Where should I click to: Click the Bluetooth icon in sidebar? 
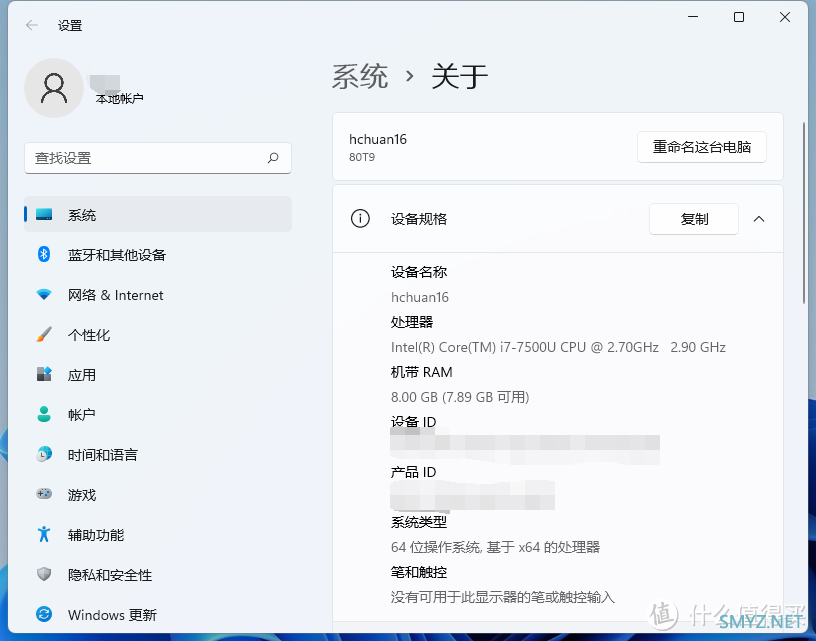(44, 254)
